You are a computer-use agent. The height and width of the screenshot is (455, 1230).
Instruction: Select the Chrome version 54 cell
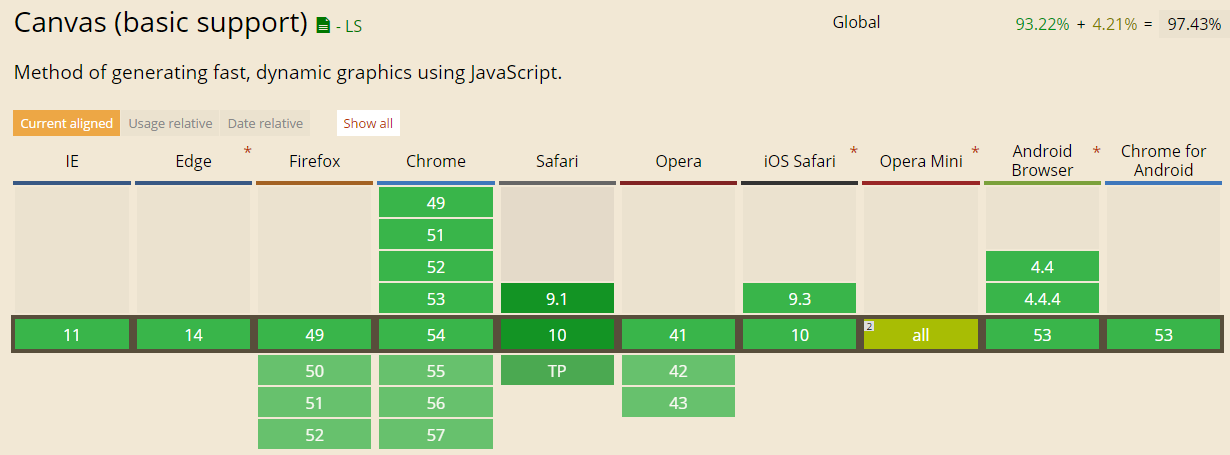pyautogui.click(x=436, y=335)
